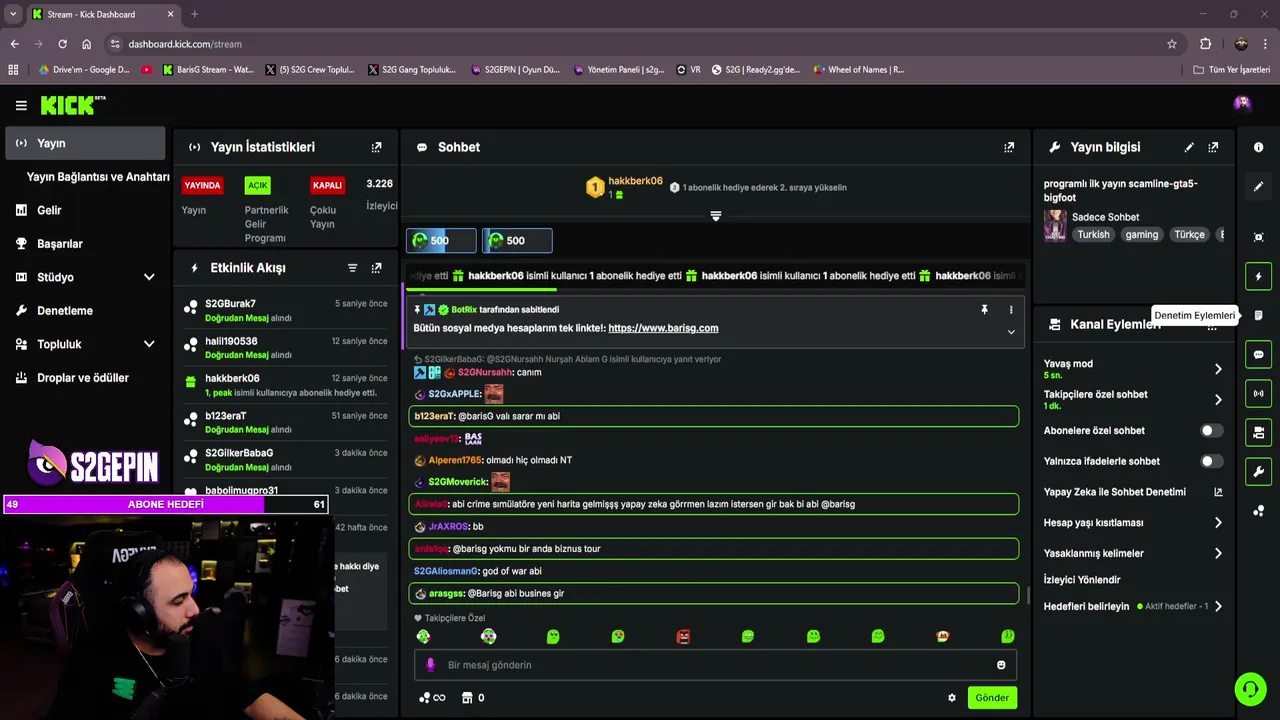Filter the Etkinlik Akışı feed
The image size is (1280, 720).
[x=352, y=268]
